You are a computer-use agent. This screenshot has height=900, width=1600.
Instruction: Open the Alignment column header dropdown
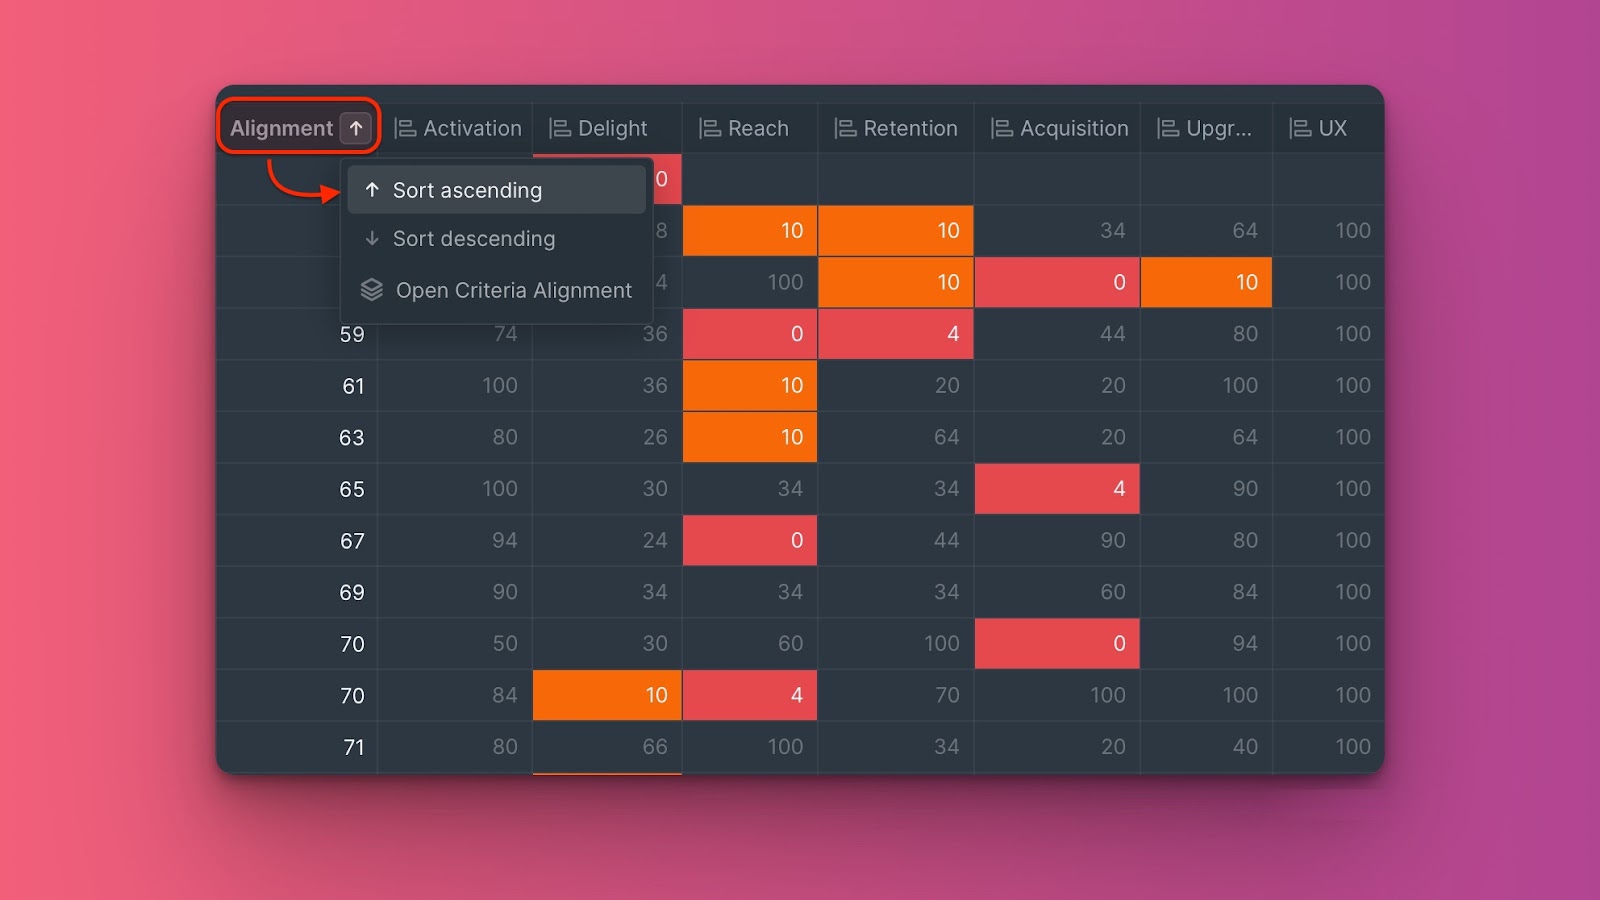point(282,128)
